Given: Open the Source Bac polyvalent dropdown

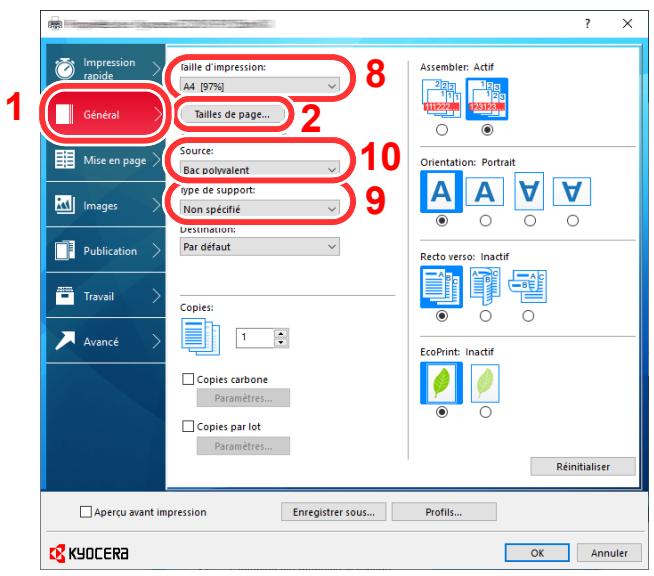Looking at the screenshot, I should coord(259,169).
